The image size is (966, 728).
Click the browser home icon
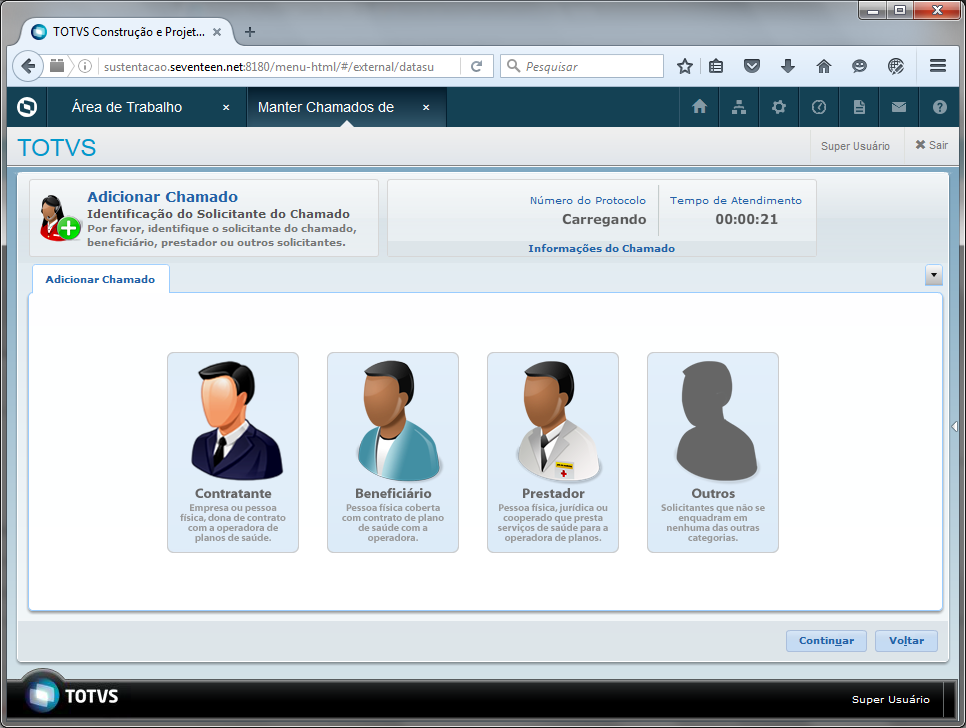click(824, 66)
